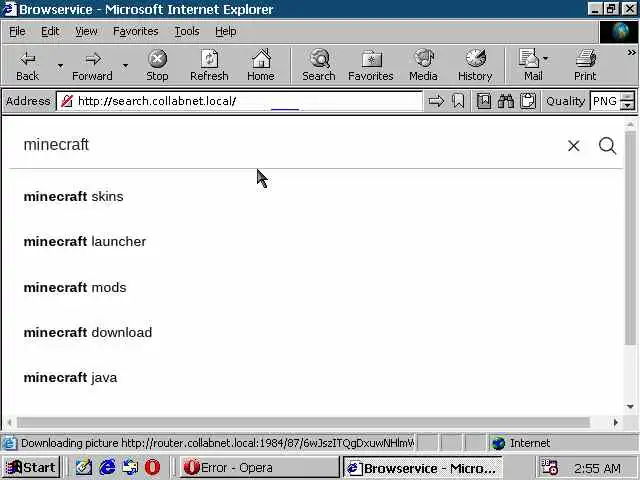Click the Downloading picture status text
Image resolution: width=640 pixels, height=480 pixels.
click(x=218, y=443)
